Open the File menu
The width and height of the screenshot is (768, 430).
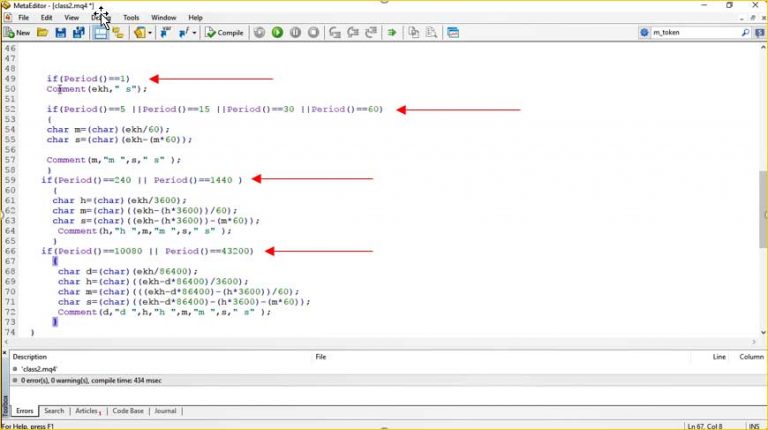point(24,18)
